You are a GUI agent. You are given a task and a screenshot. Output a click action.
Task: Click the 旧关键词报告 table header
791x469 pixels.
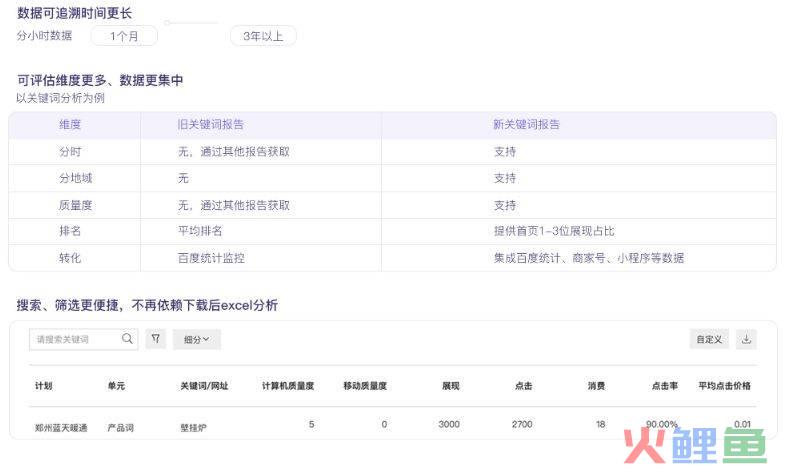tap(210, 125)
